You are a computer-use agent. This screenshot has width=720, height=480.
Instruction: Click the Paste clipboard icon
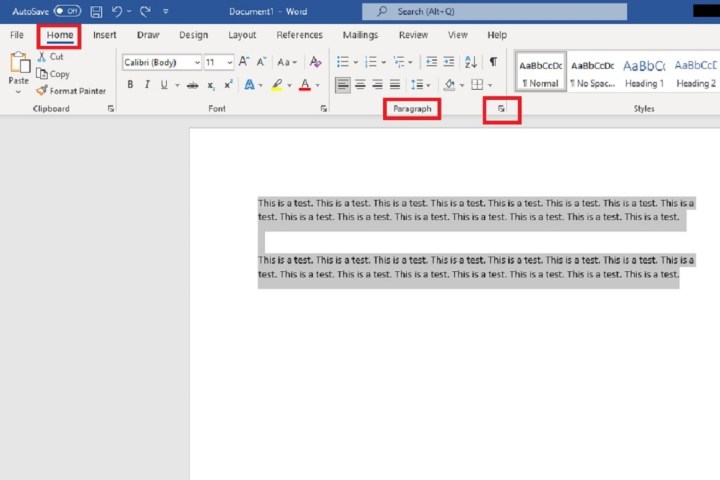[x=19, y=62]
